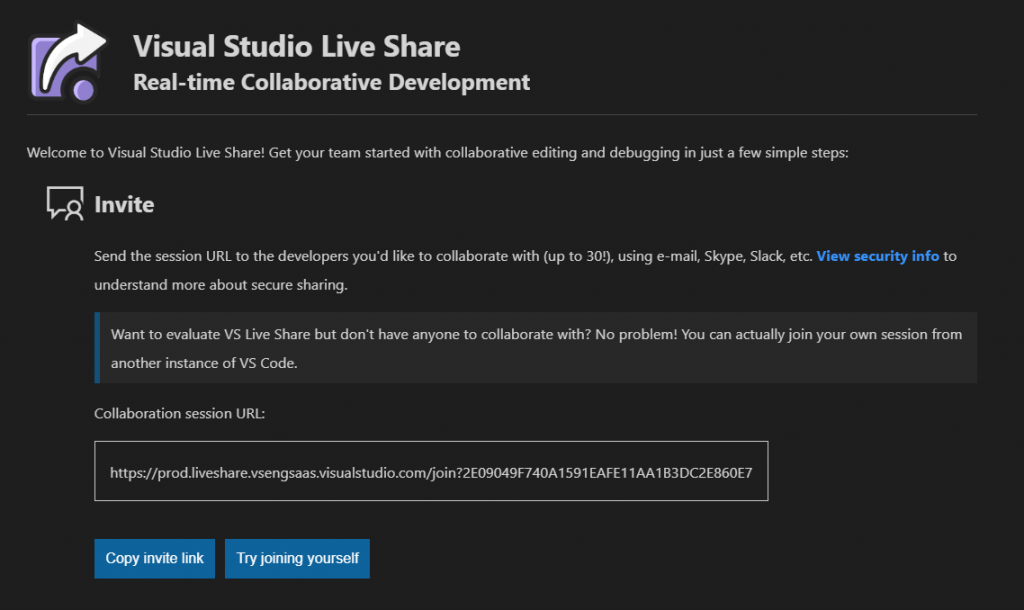The height and width of the screenshot is (610, 1024).
Task: Open the View security info link
Action: 877,256
